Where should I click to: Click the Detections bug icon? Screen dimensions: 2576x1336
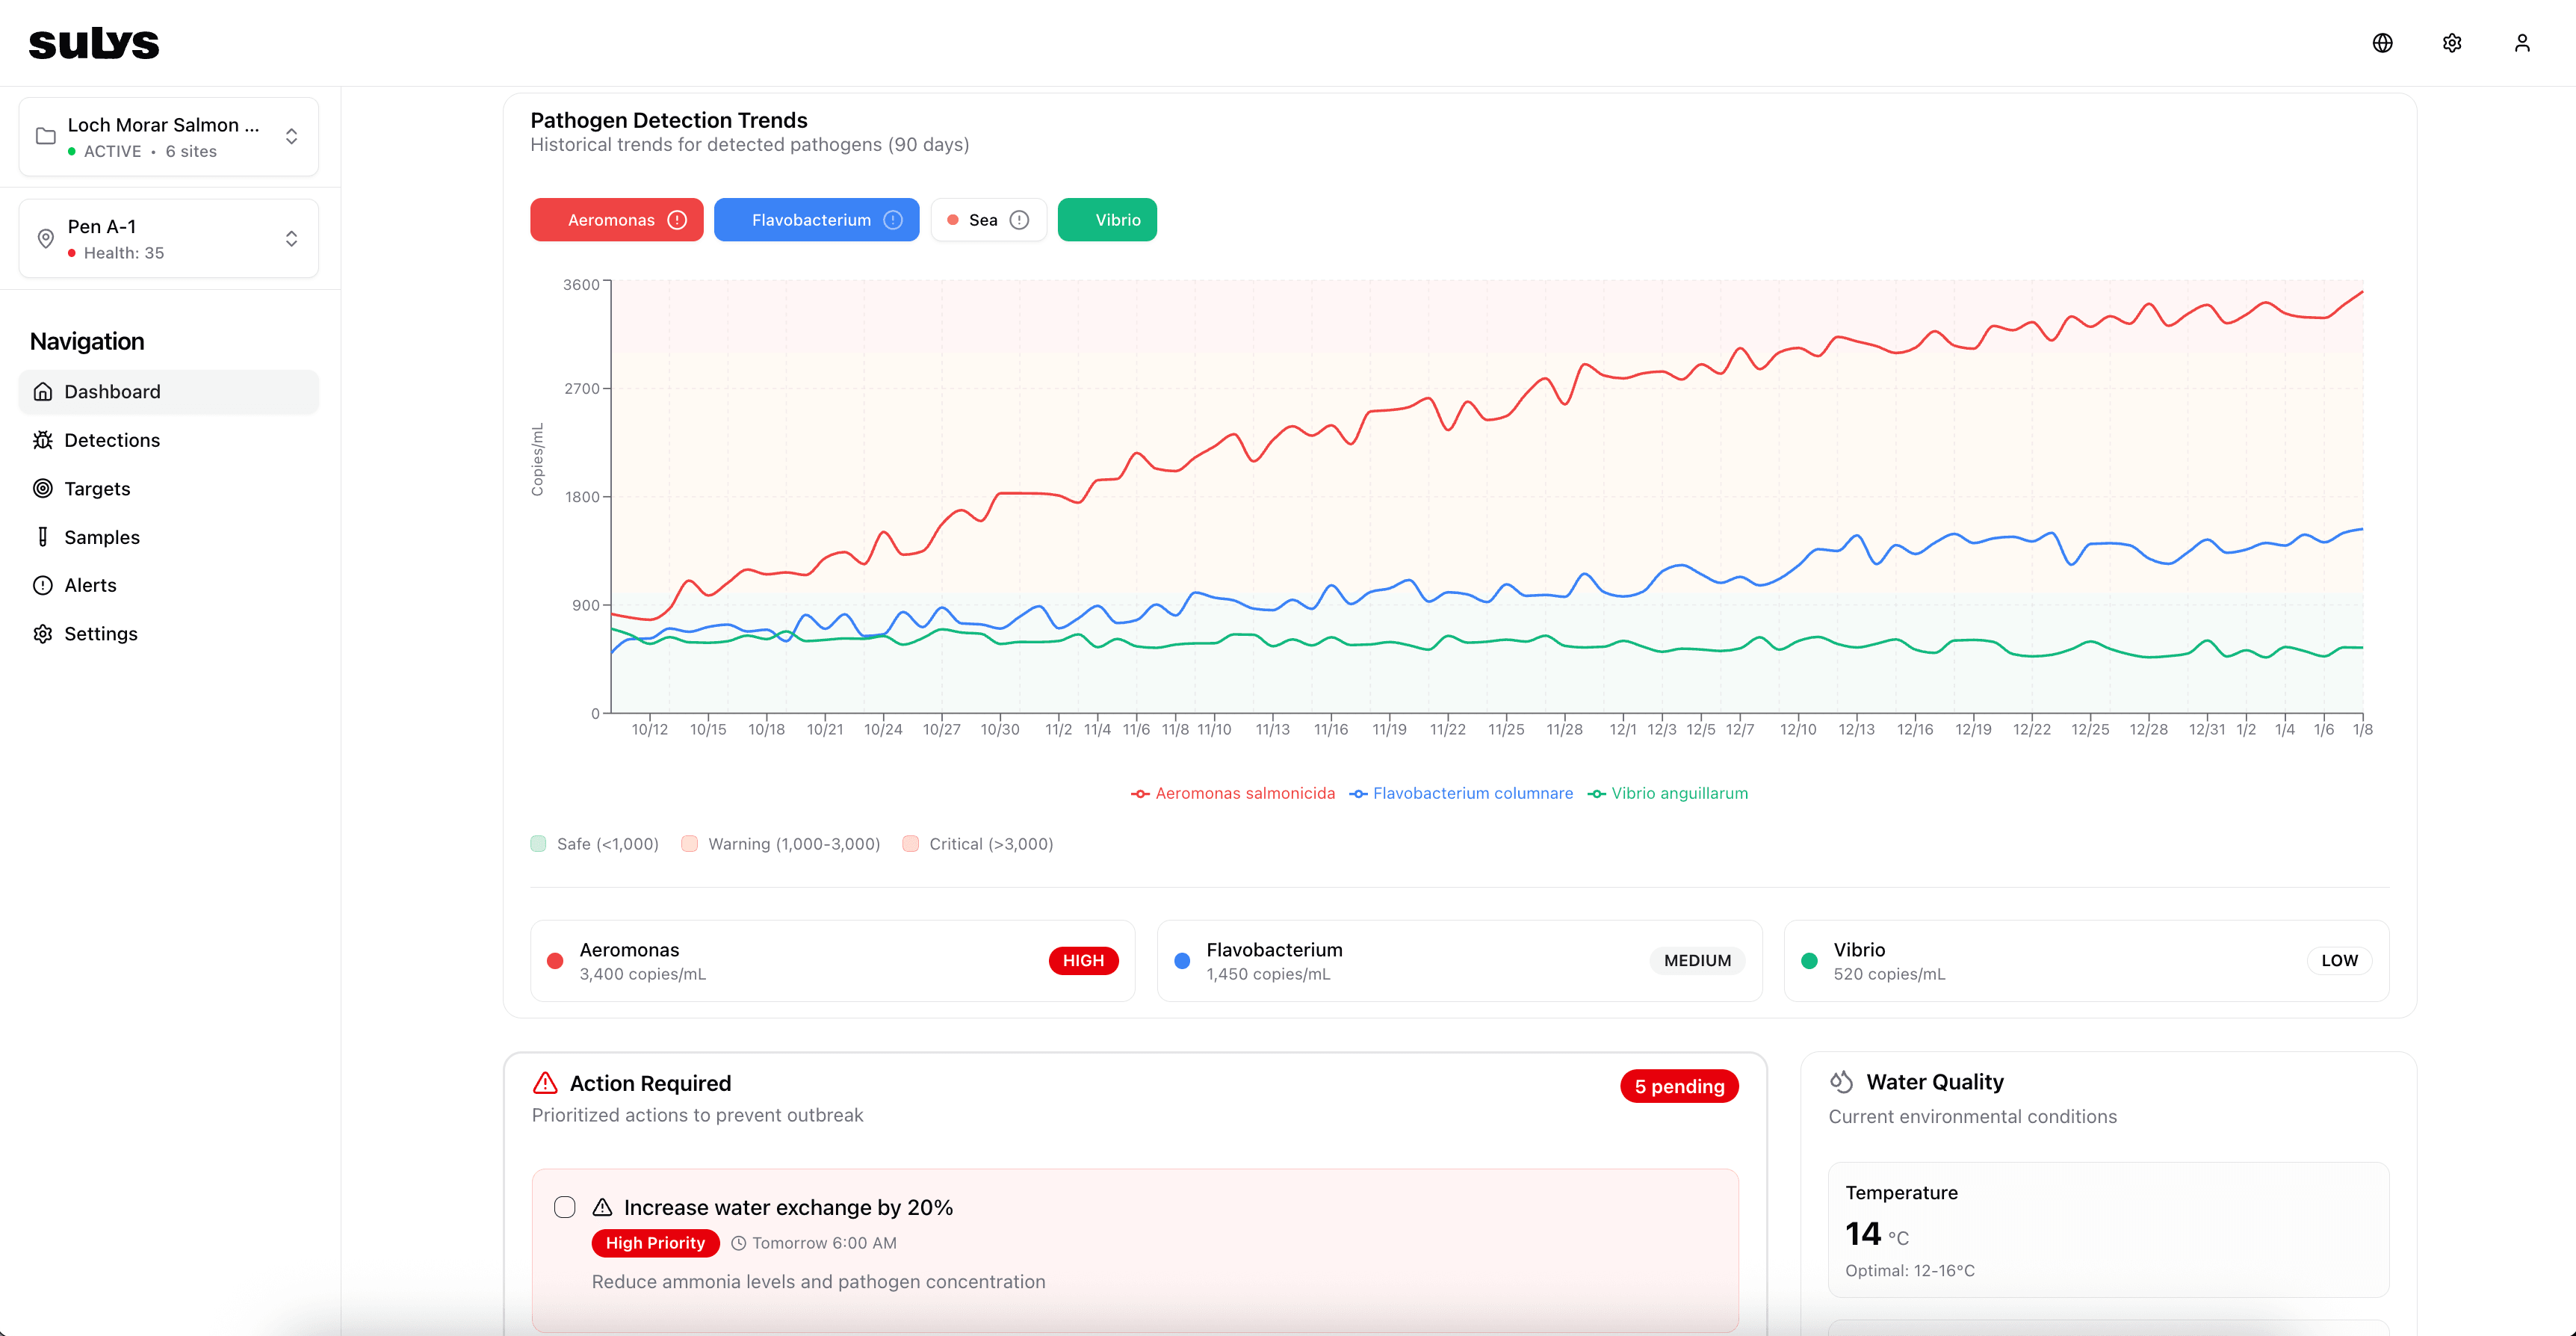43,440
